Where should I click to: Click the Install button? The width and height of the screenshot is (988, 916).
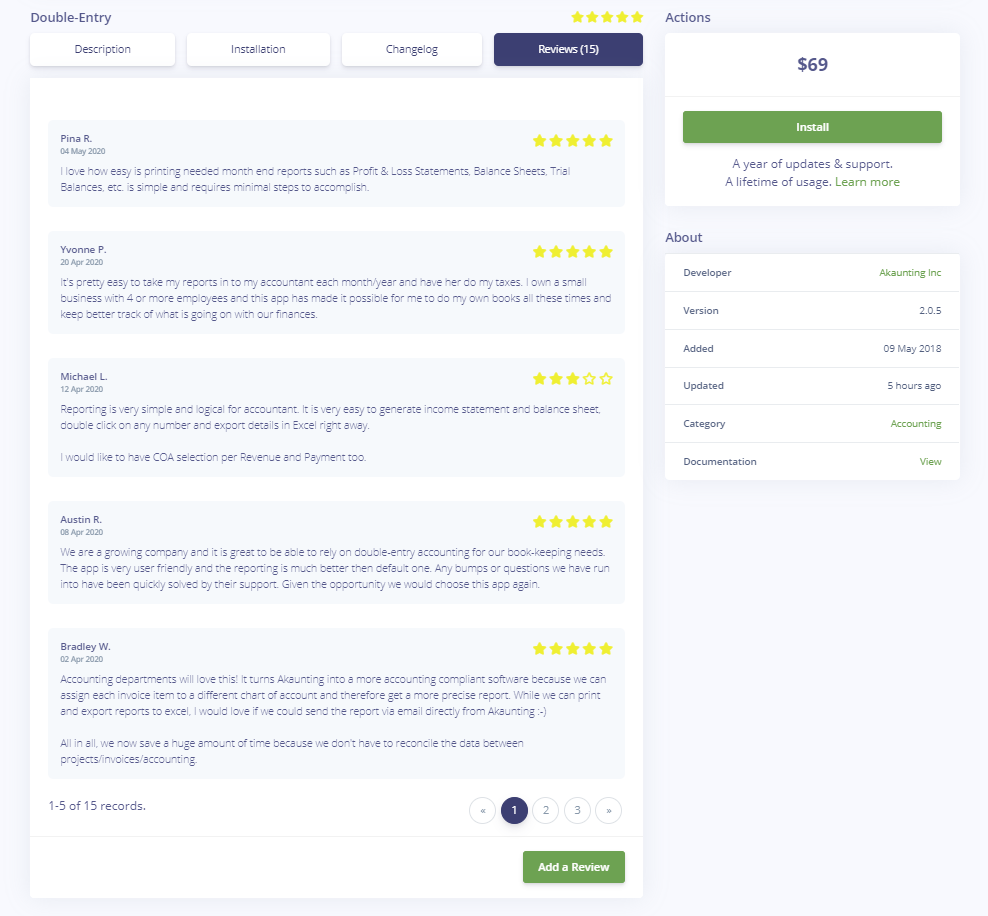tap(812, 127)
